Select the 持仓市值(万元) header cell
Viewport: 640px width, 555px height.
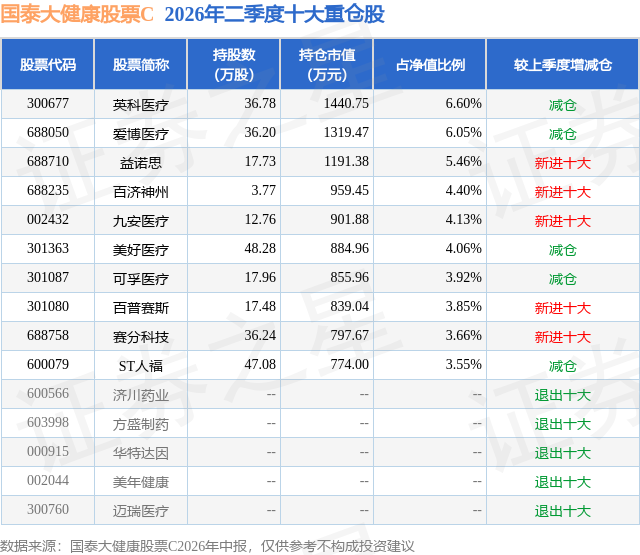[327, 64]
